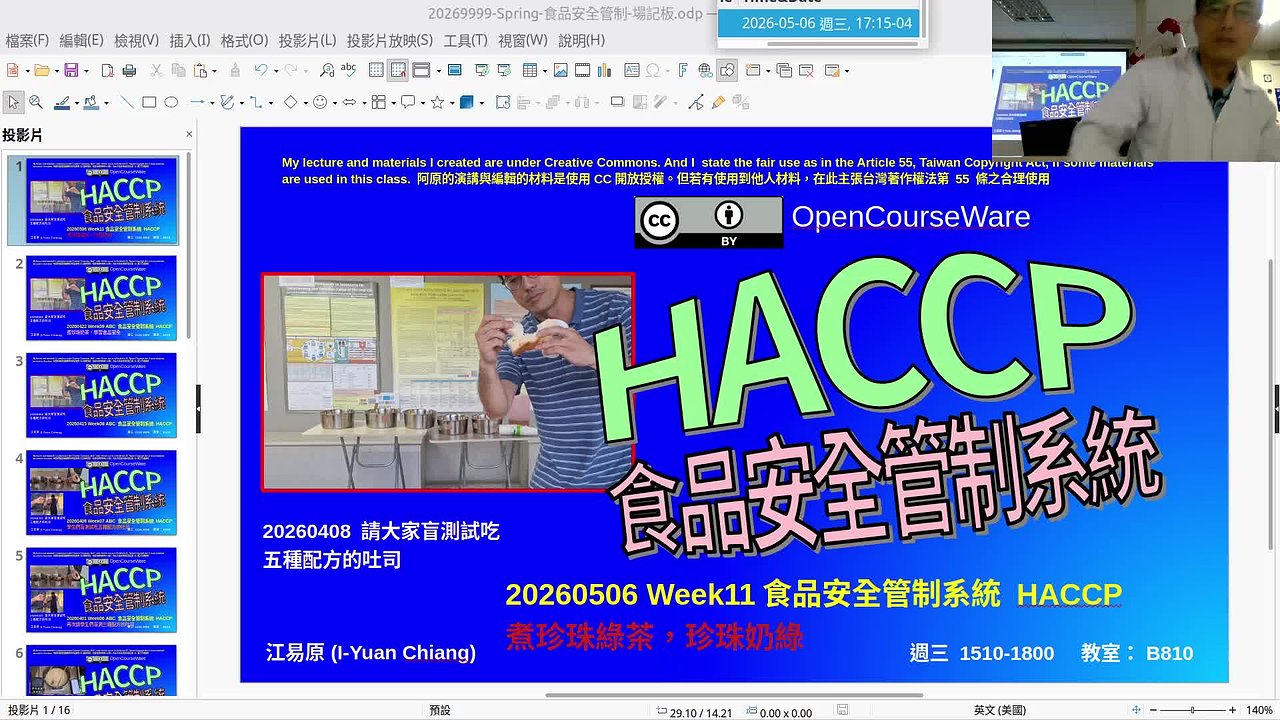Click the Insert Text Box icon

click(632, 70)
